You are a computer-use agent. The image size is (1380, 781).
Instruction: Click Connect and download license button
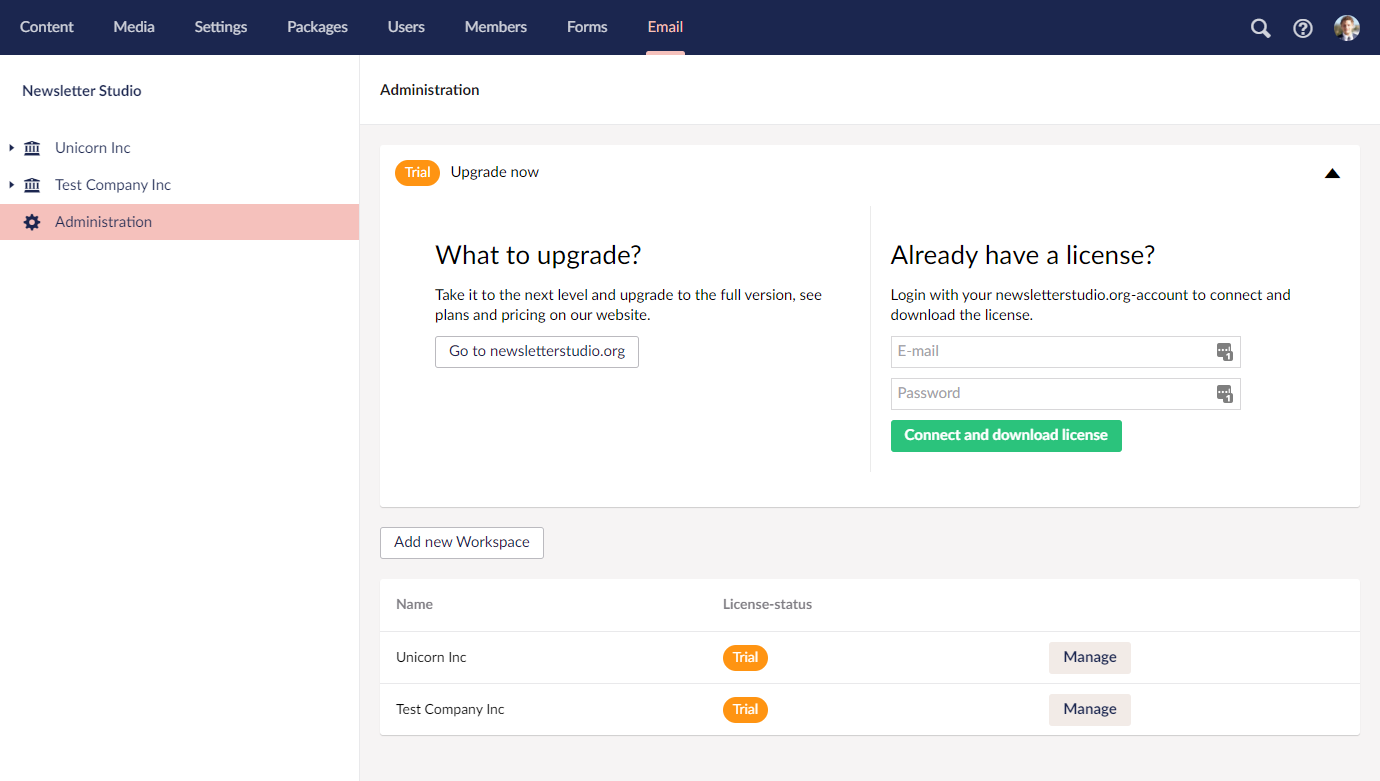click(1006, 436)
